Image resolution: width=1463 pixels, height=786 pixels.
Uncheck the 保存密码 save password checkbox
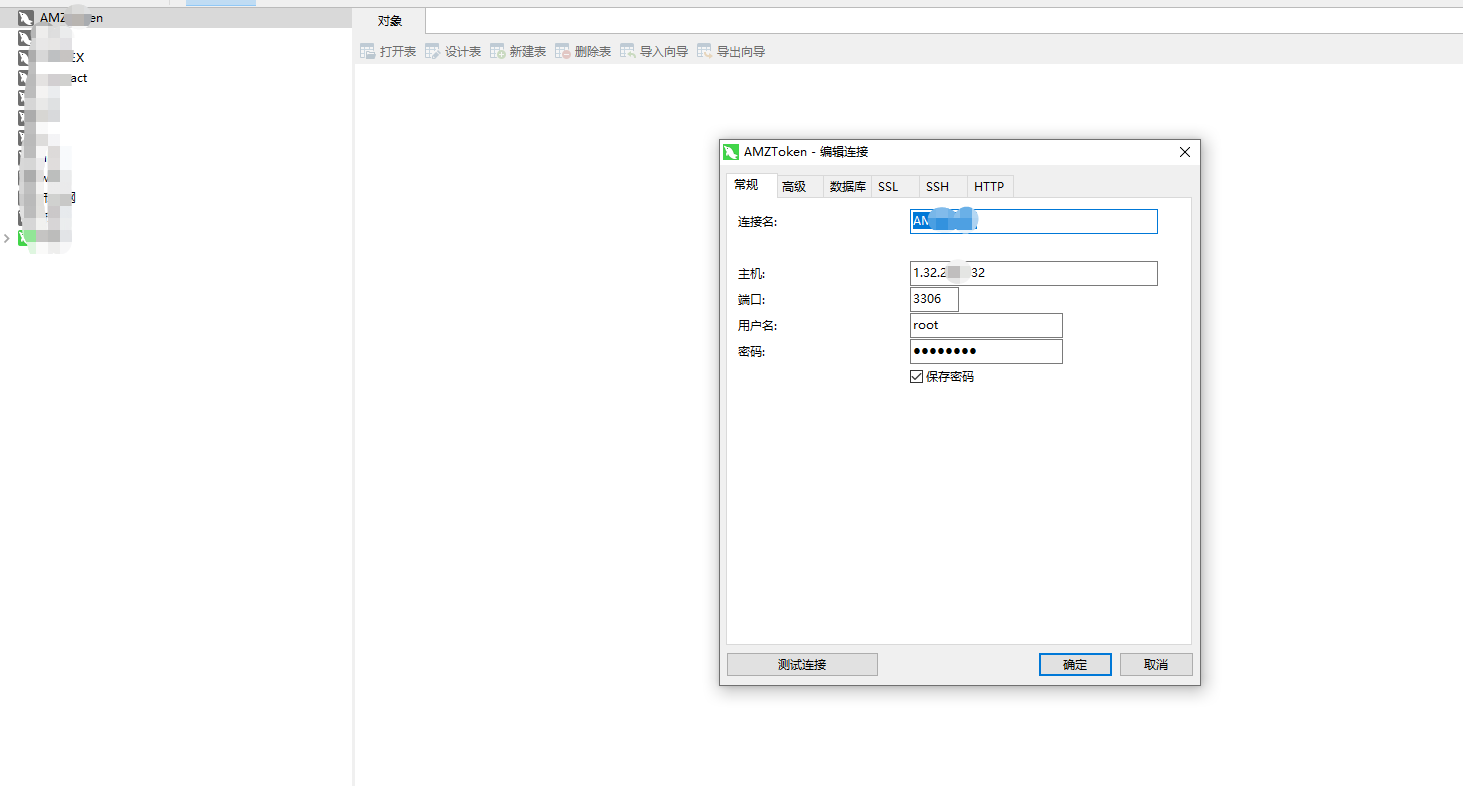coord(916,377)
